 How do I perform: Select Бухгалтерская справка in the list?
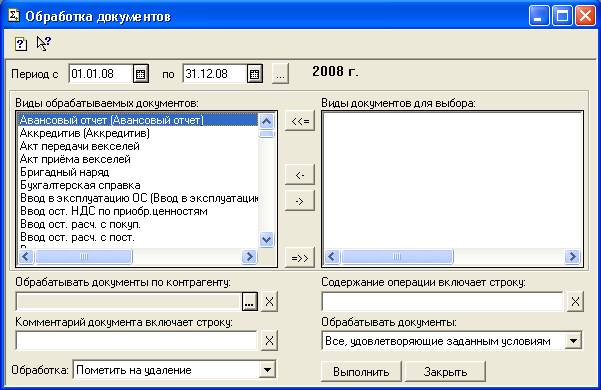click(x=80, y=185)
